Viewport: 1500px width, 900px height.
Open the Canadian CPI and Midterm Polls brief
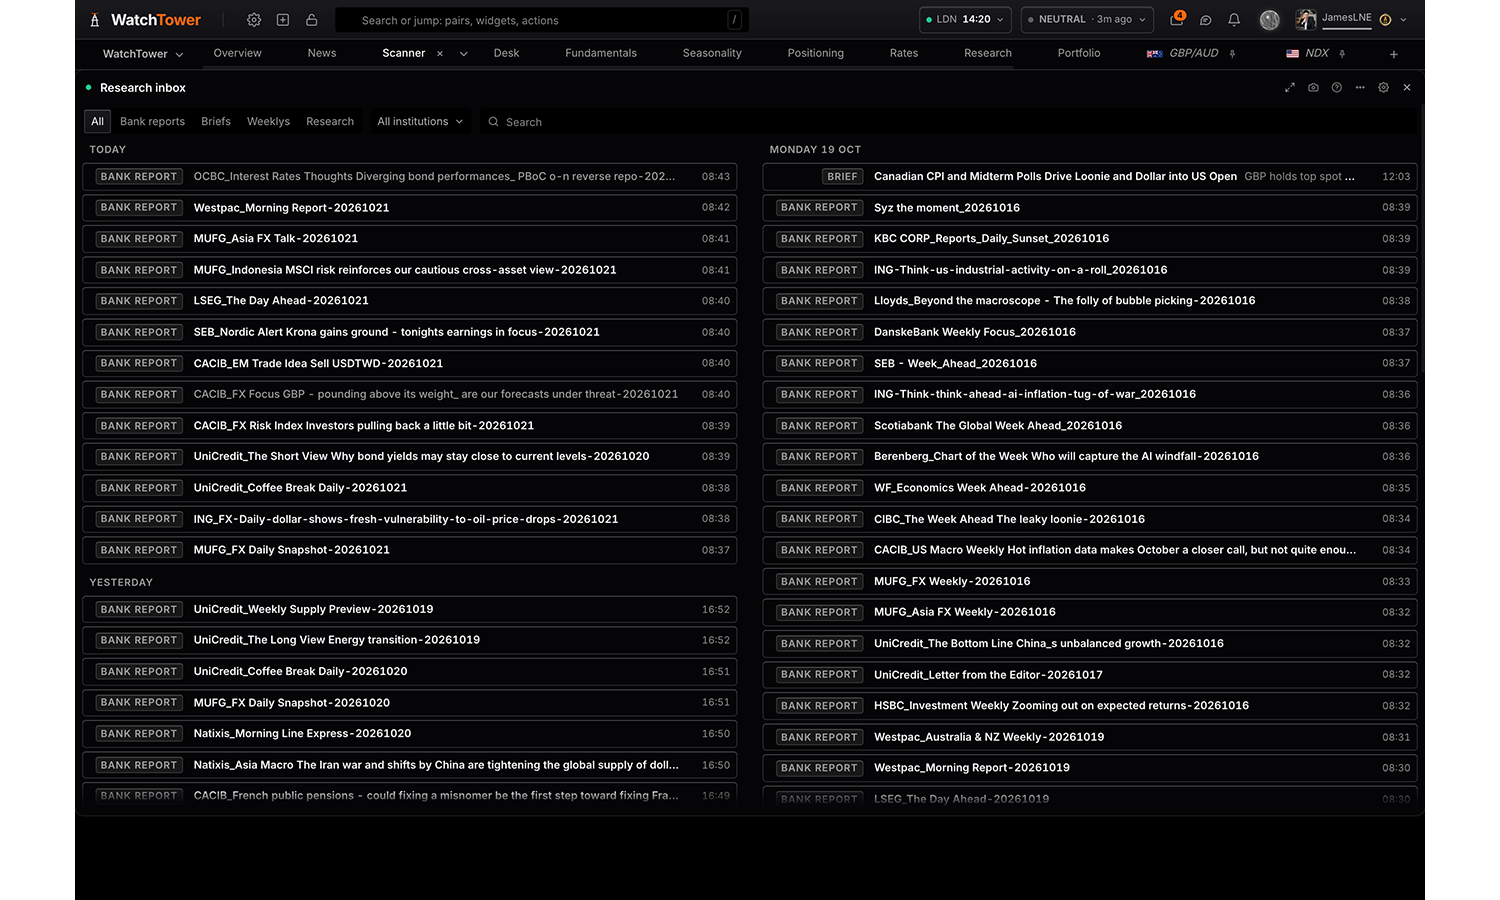click(1090, 177)
